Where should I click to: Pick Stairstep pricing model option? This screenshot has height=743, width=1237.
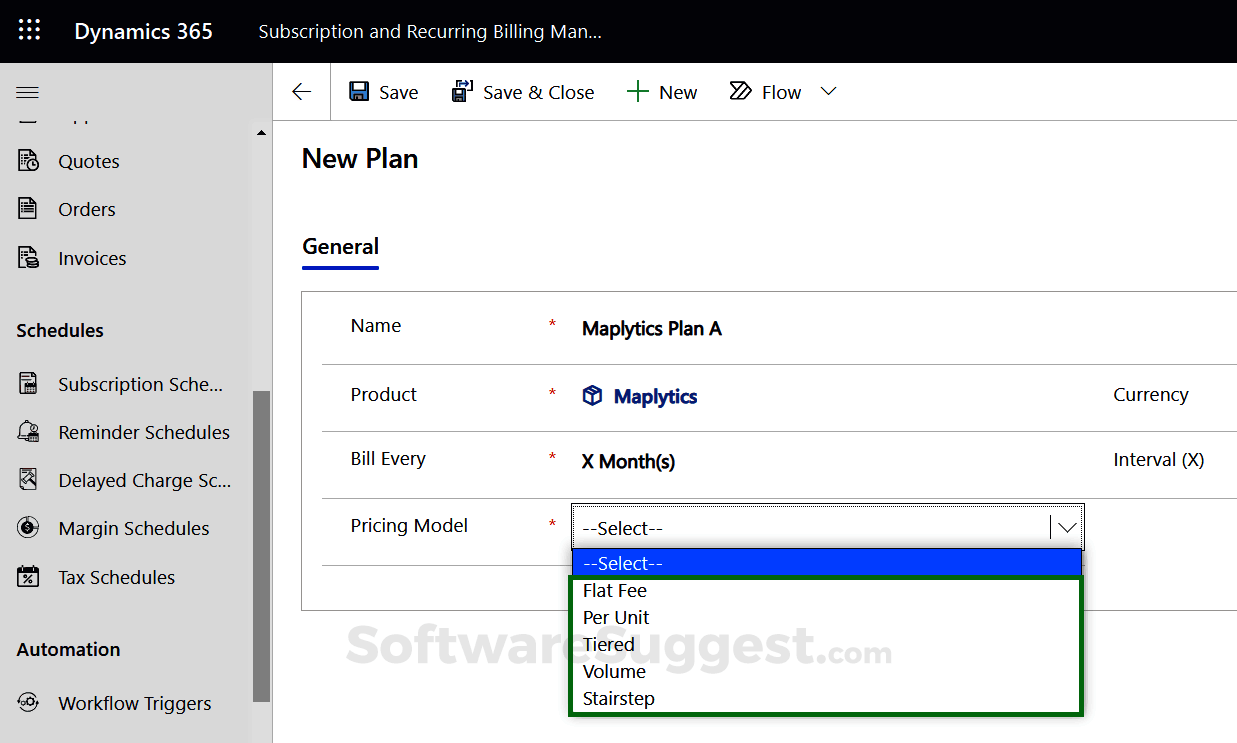tap(619, 699)
